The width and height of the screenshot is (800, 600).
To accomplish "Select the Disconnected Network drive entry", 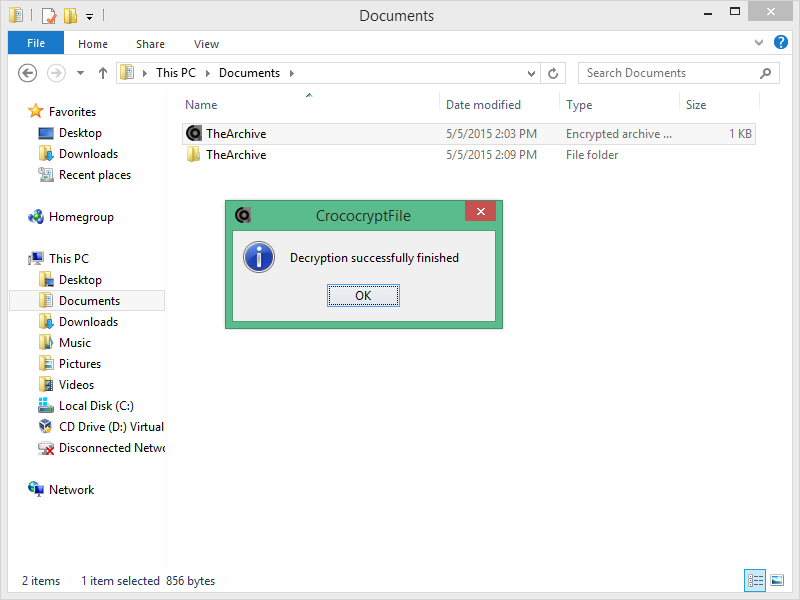I will tap(112, 447).
